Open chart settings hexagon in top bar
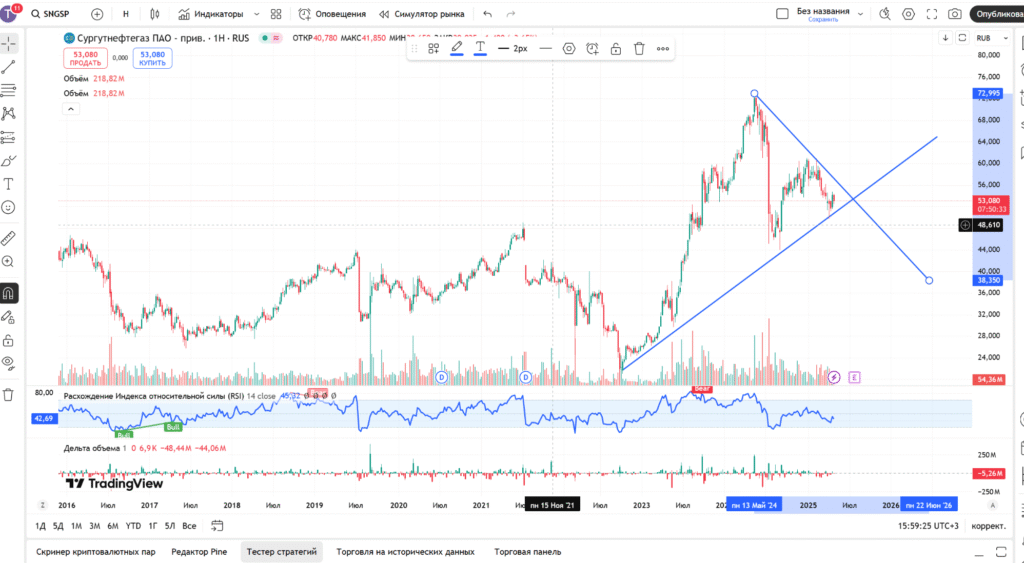Image resolution: width=1024 pixels, height=563 pixels. pyautogui.click(x=908, y=14)
